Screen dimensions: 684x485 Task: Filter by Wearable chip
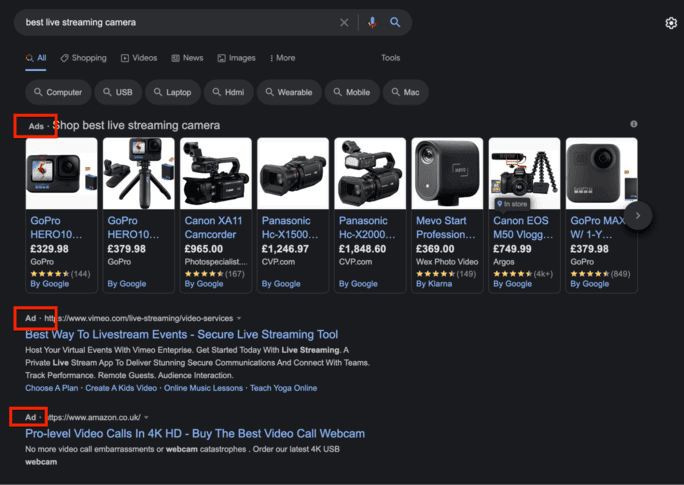(x=289, y=92)
